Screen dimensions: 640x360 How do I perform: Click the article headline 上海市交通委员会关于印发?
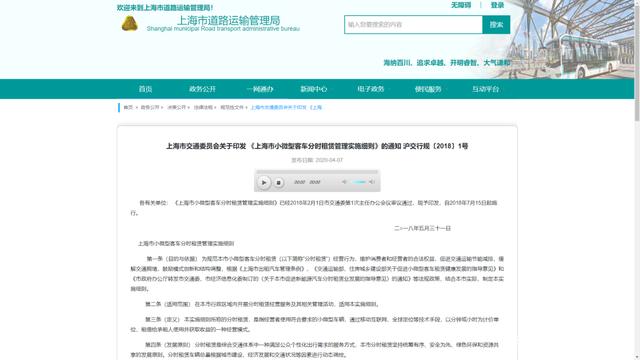[317, 146]
